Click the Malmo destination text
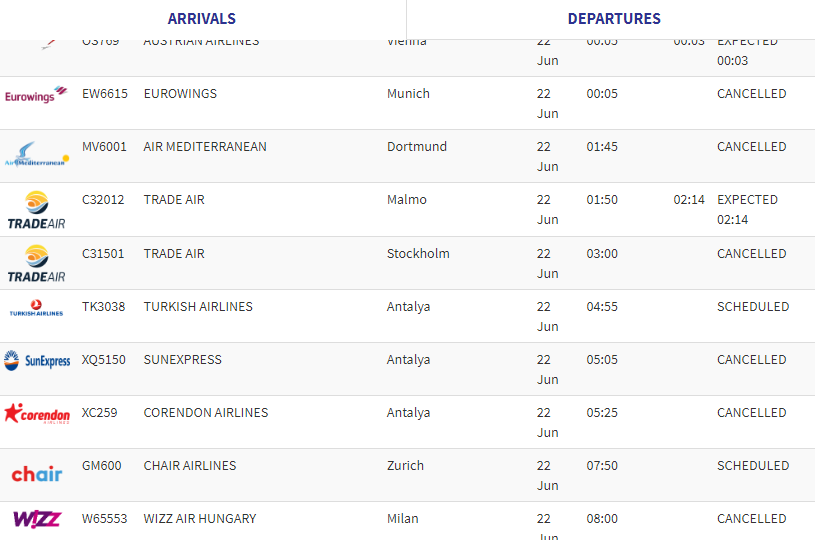Viewport: 815px width, 551px height. pos(406,200)
